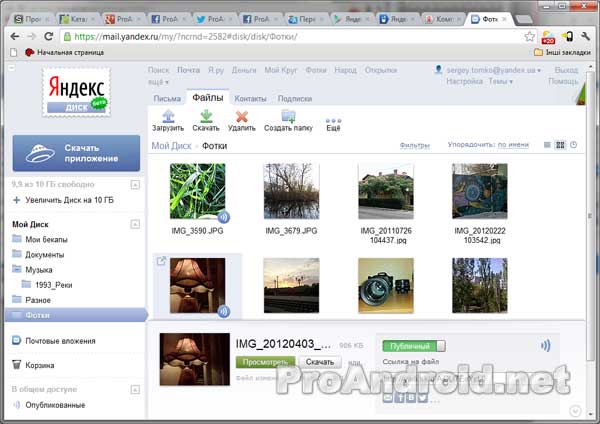The image size is (600, 424).
Task: Switch to the Письма tab
Action: 167,98
